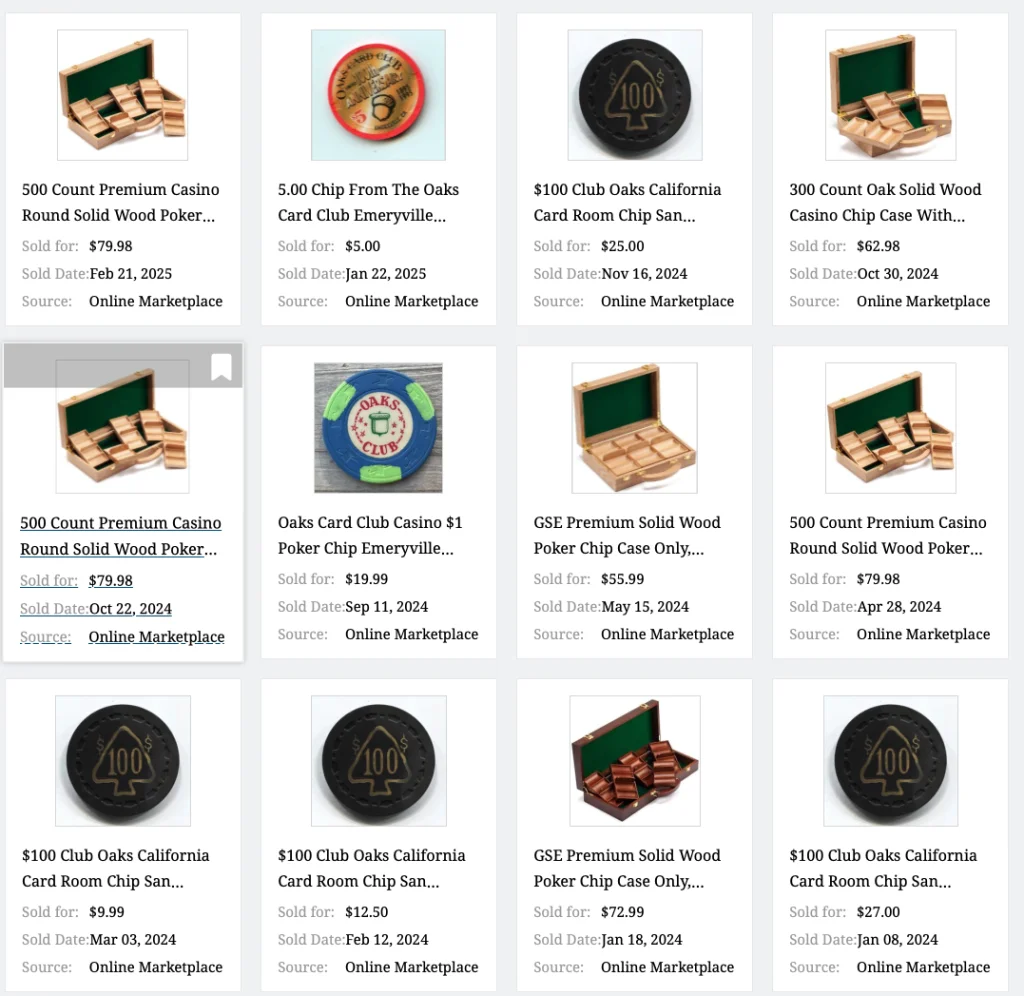Open the $100 Club Oaks listing that sold for $27.00

(x=883, y=868)
